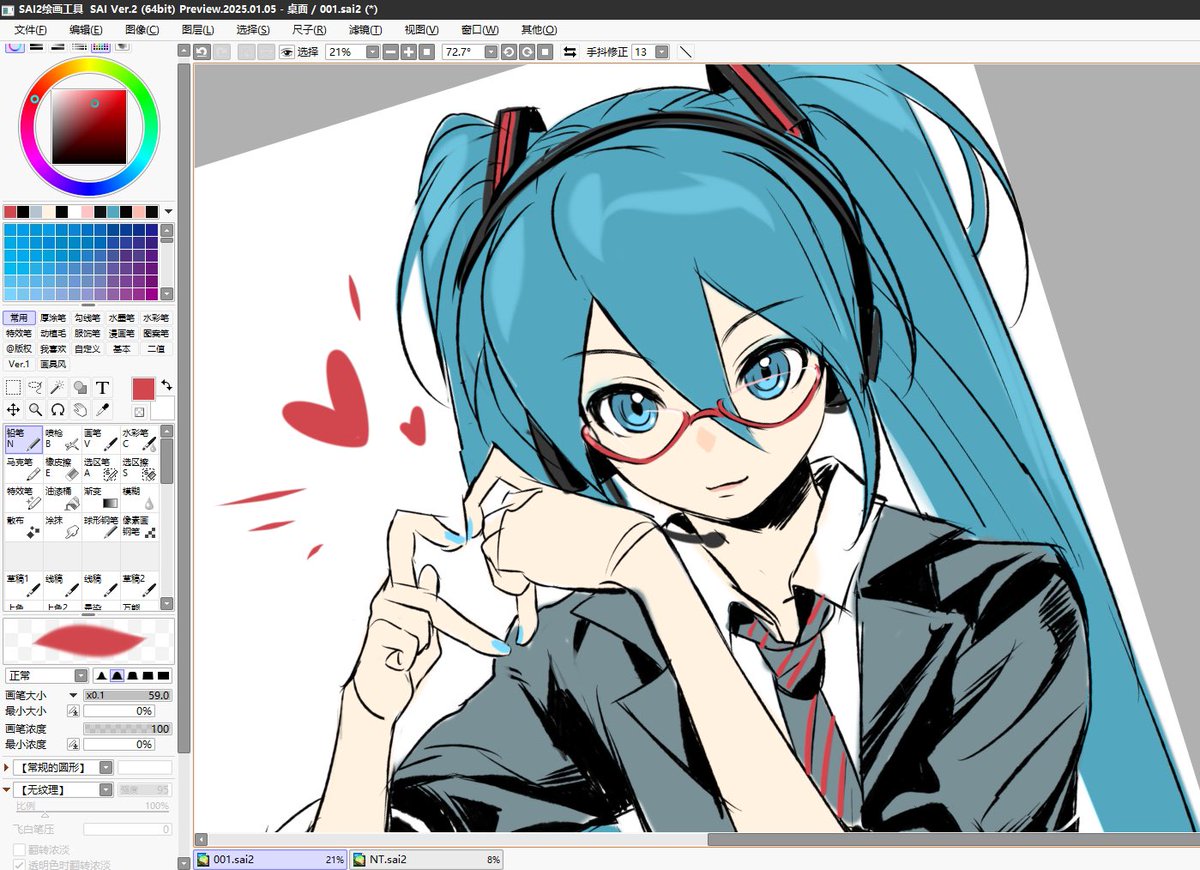Select the eyedropper color picker tool

tap(103, 410)
